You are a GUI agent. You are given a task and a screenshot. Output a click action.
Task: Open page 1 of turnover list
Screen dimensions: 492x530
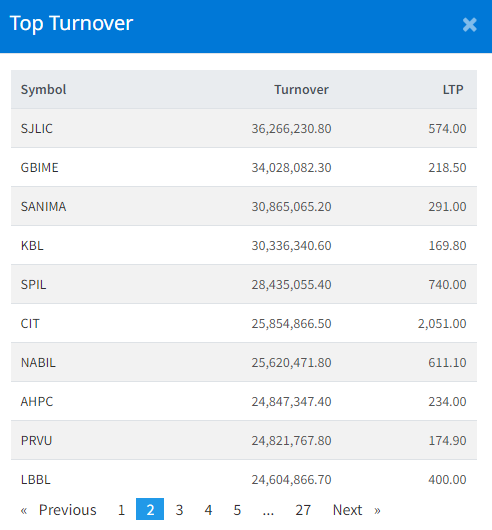tap(121, 509)
